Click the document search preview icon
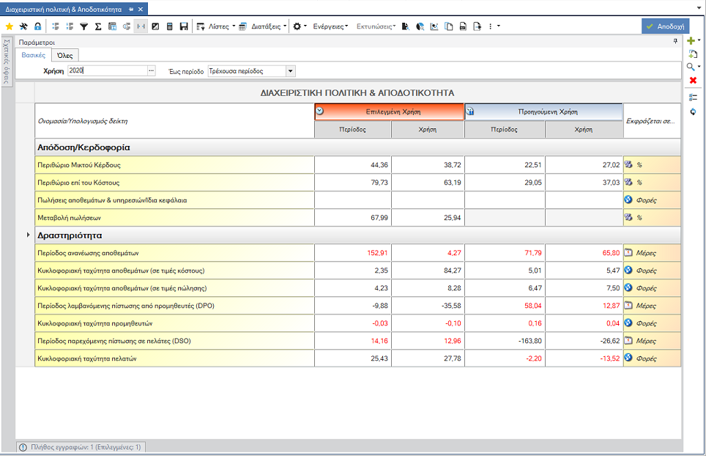The height and width of the screenshot is (456, 706). point(406,27)
